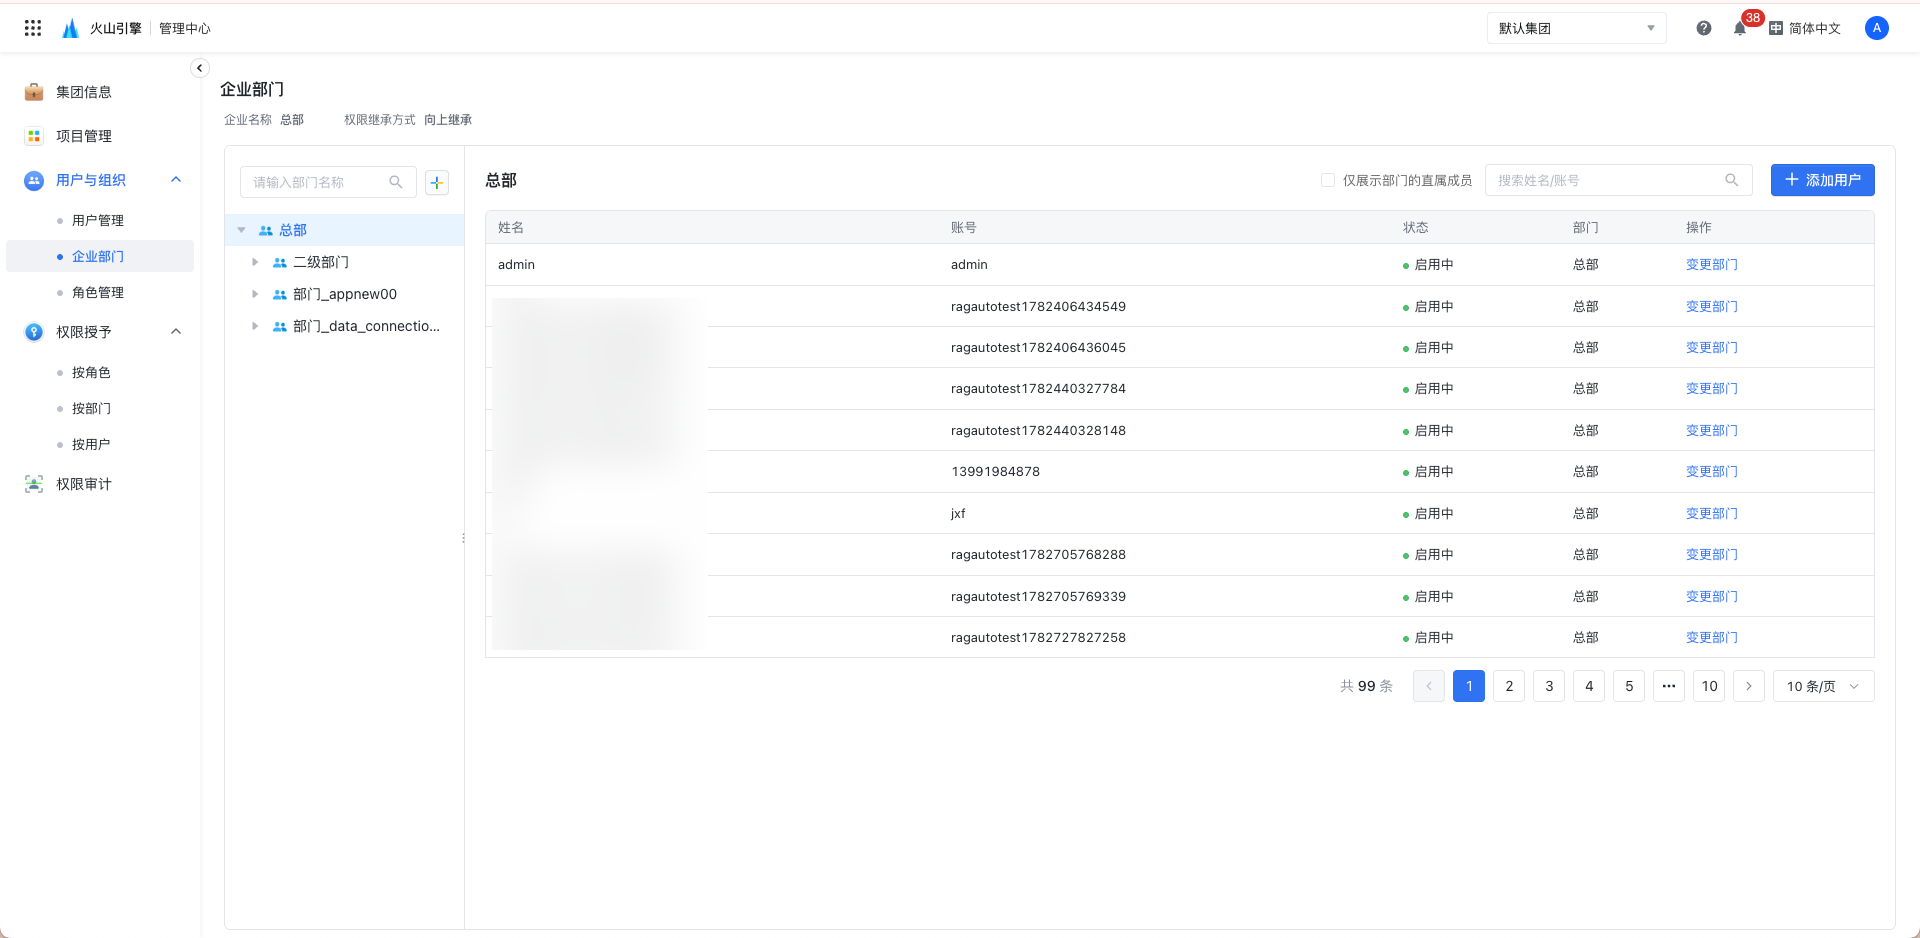Image resolution: width=1920 pixels, height=938 pixels.
Task: Open the notification bell with 38 badge
Action: pos(1740,28)
